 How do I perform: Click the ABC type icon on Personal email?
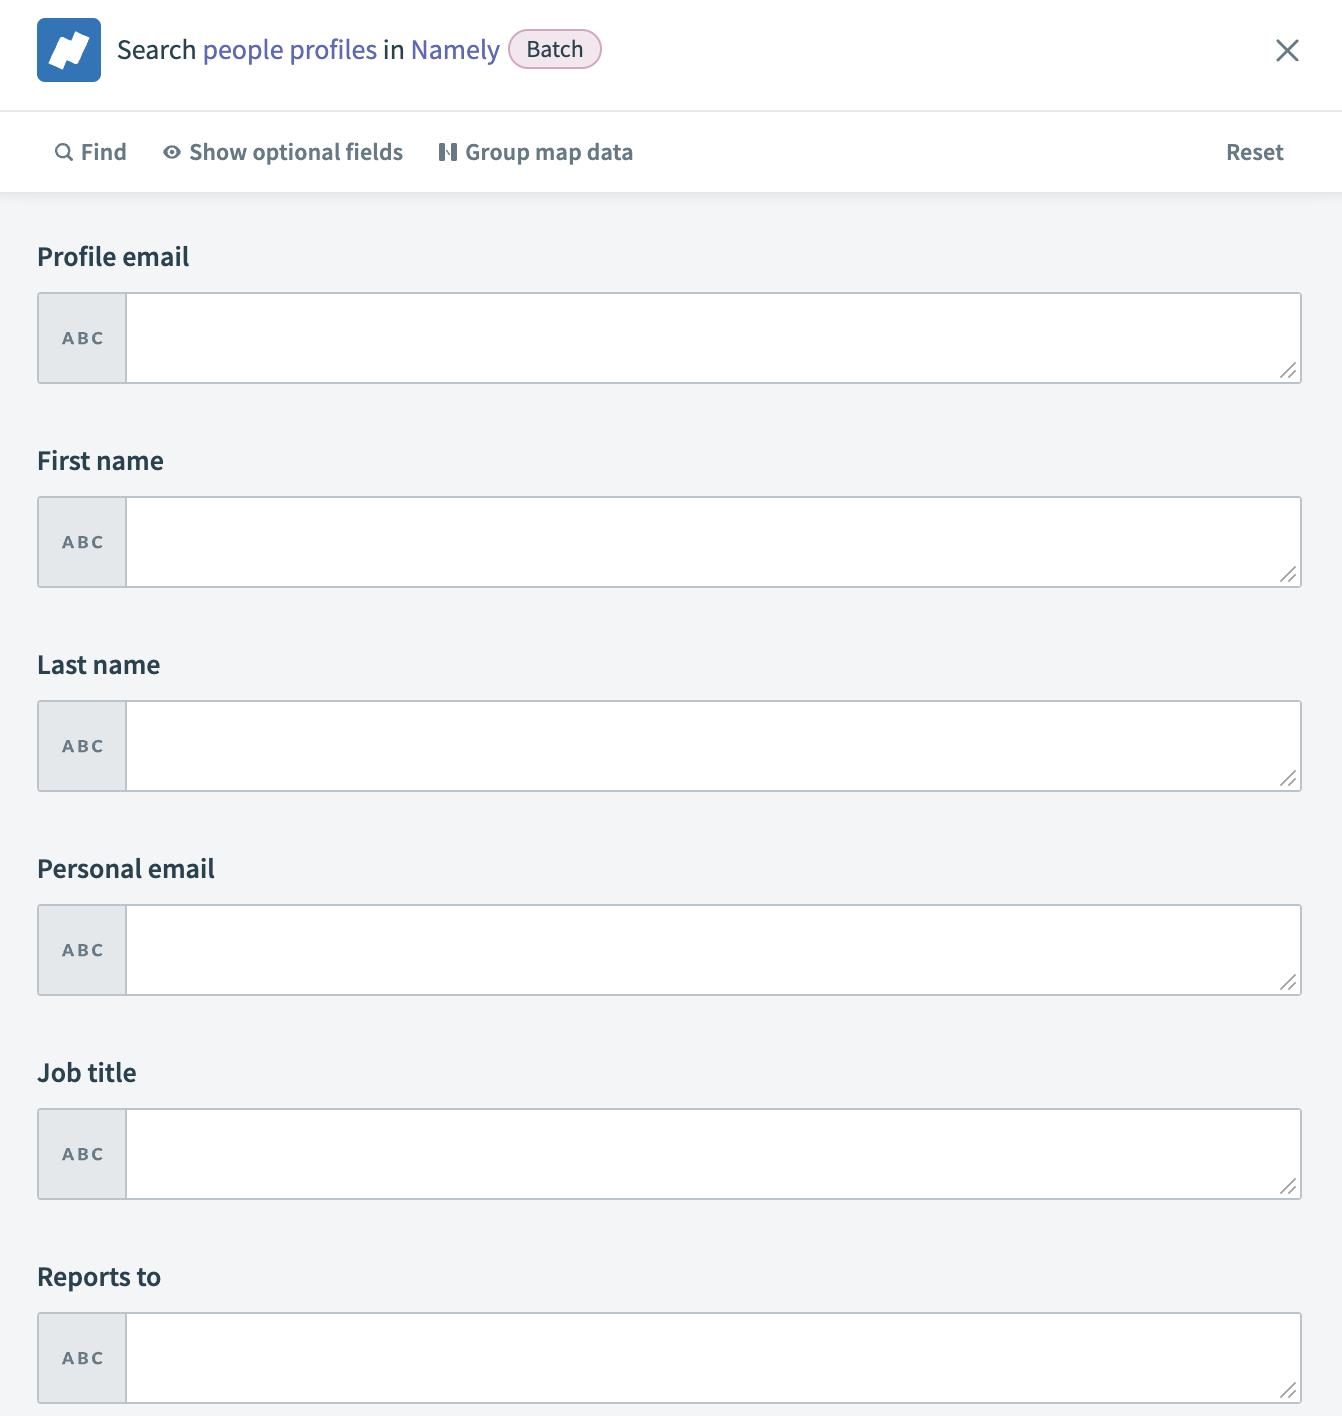[x=81, y=949]
